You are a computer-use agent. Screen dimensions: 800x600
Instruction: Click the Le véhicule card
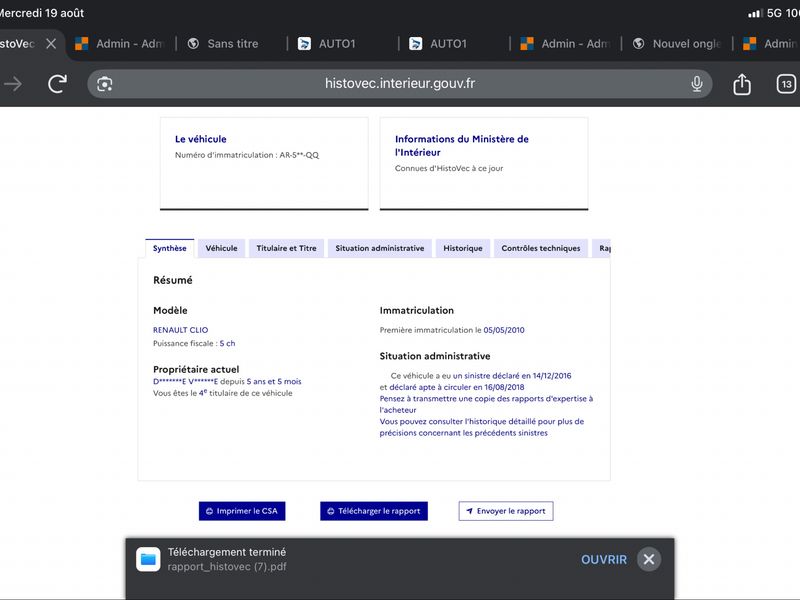264,163
